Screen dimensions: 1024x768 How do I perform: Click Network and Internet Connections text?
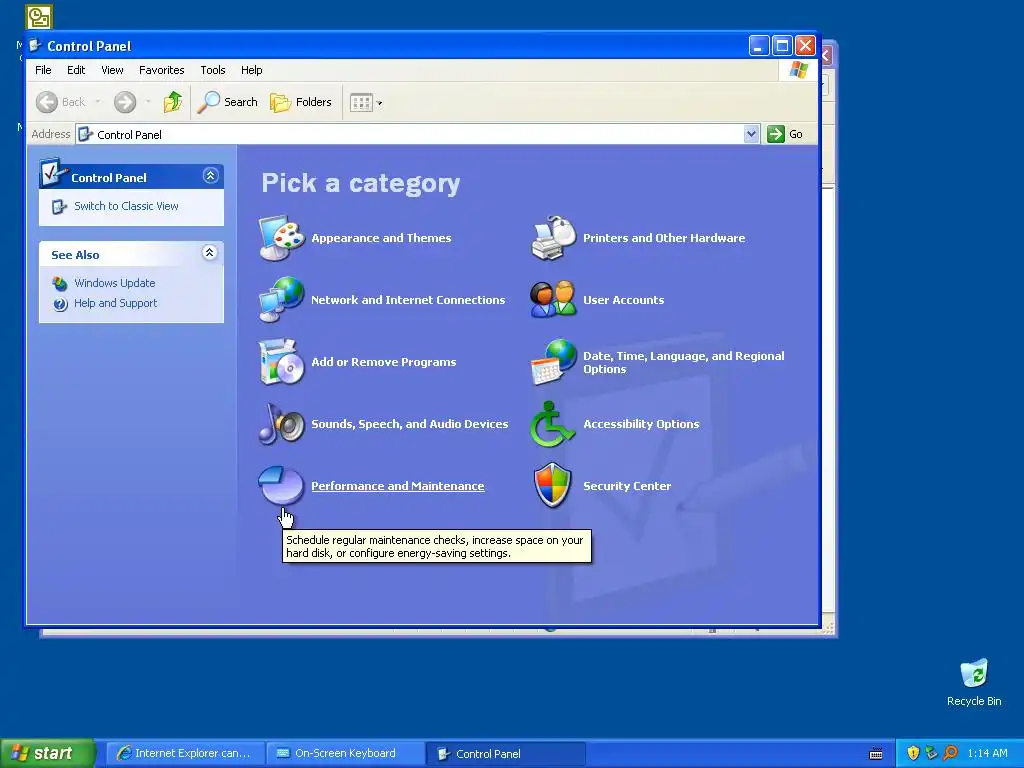(408, 300)
